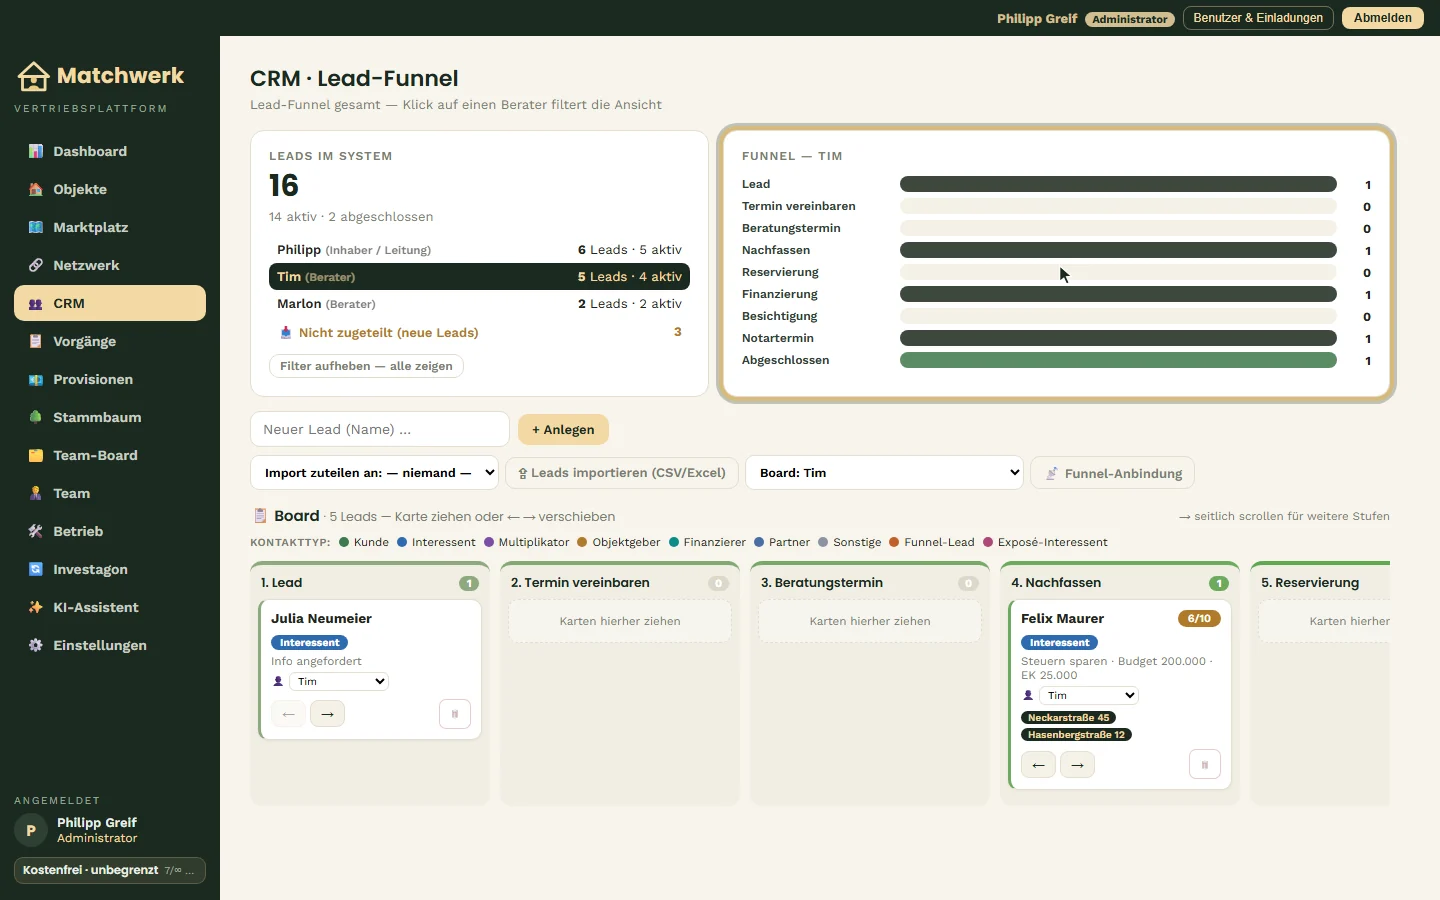The image size is (1440, 900).
Task: Click the user avatar with letter P
Action: (x=31, y=830)
